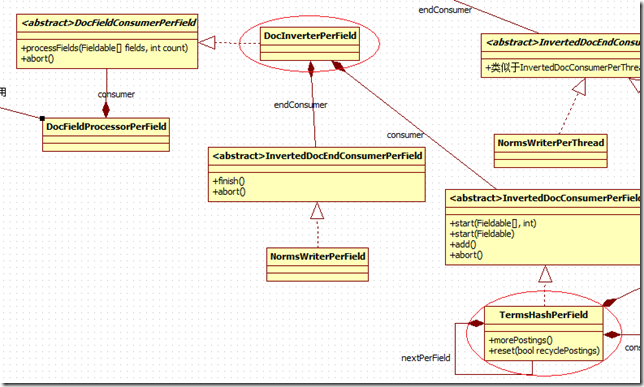Select the DocInverterPerField class box title
The image size is (644, 387).
[310, 36]
